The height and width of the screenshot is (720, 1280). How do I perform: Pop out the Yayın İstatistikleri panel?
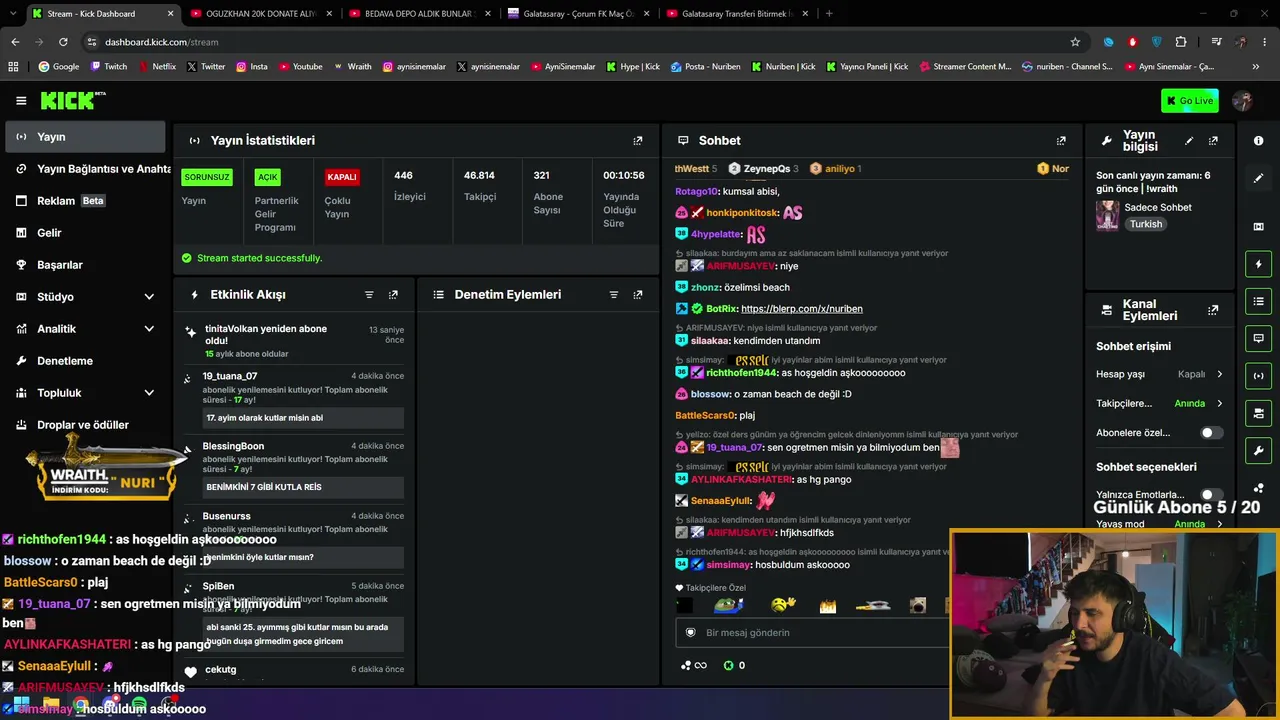(x=638, y=141)
